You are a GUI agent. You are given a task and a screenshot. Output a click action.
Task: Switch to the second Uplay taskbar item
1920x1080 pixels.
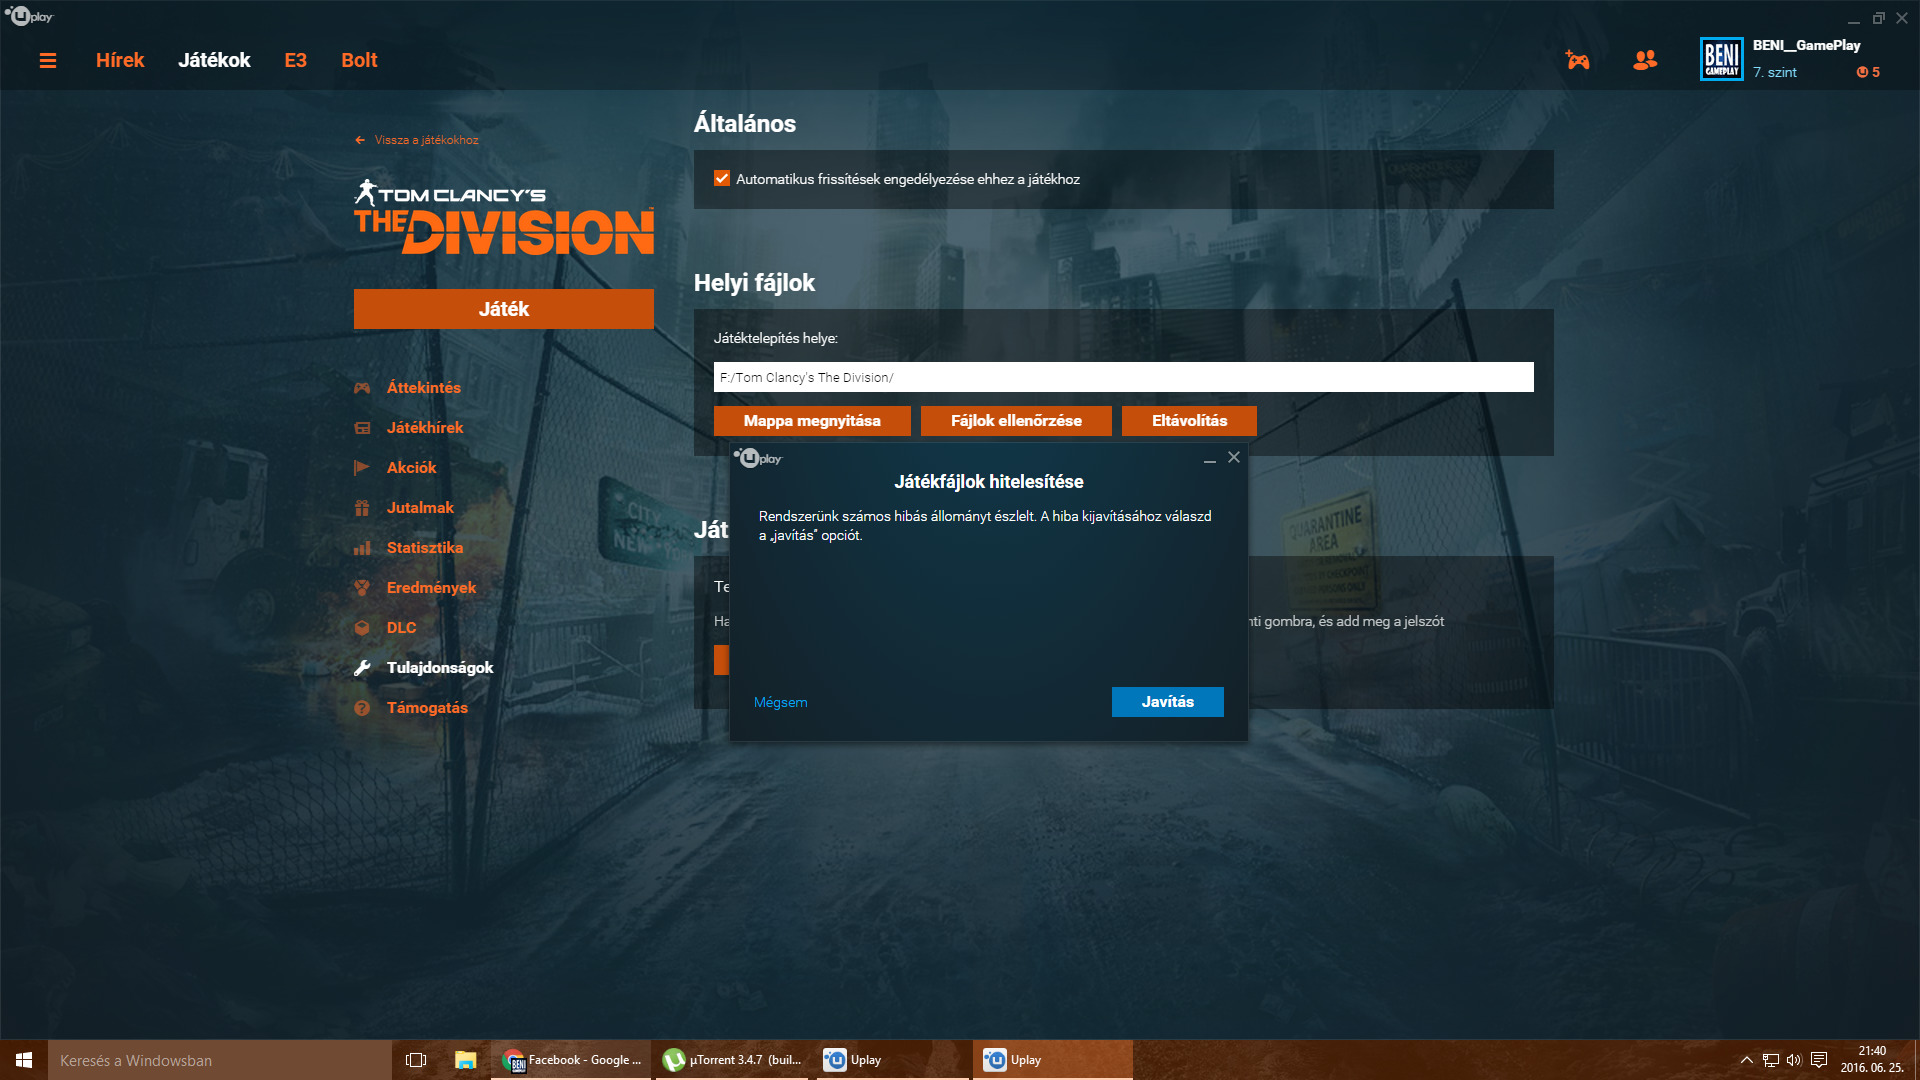pyautogui.click(x=1052, y=1060)
